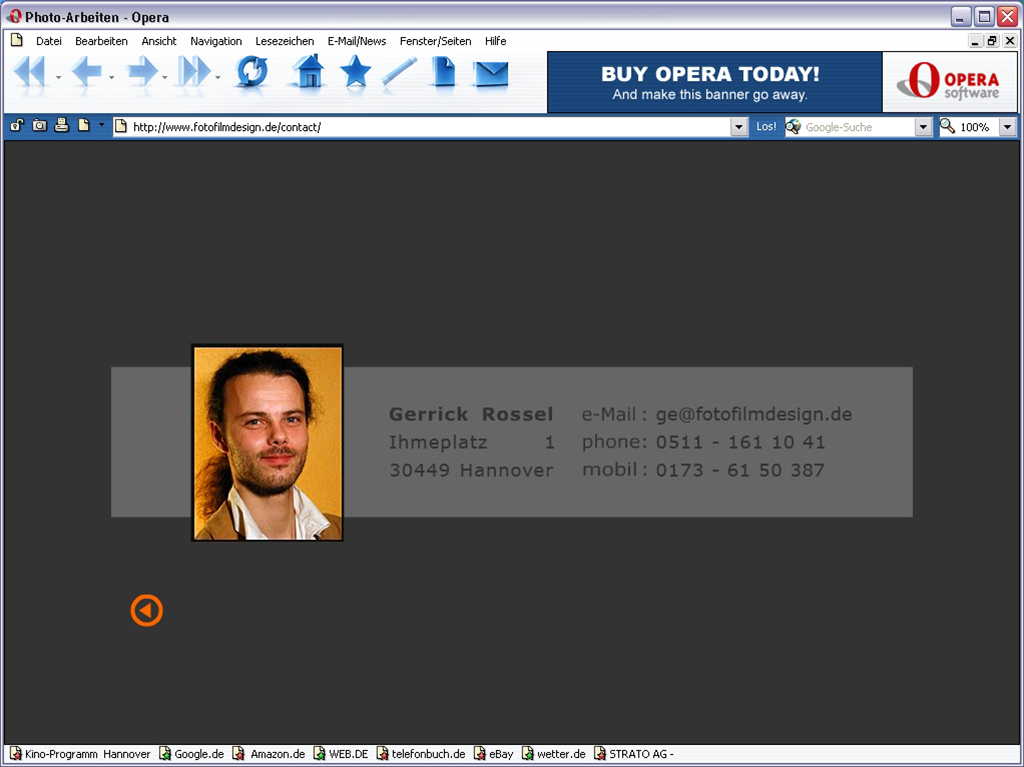
Task: Expand the small new page dropdown arrow
Action: tap(101, 125)
